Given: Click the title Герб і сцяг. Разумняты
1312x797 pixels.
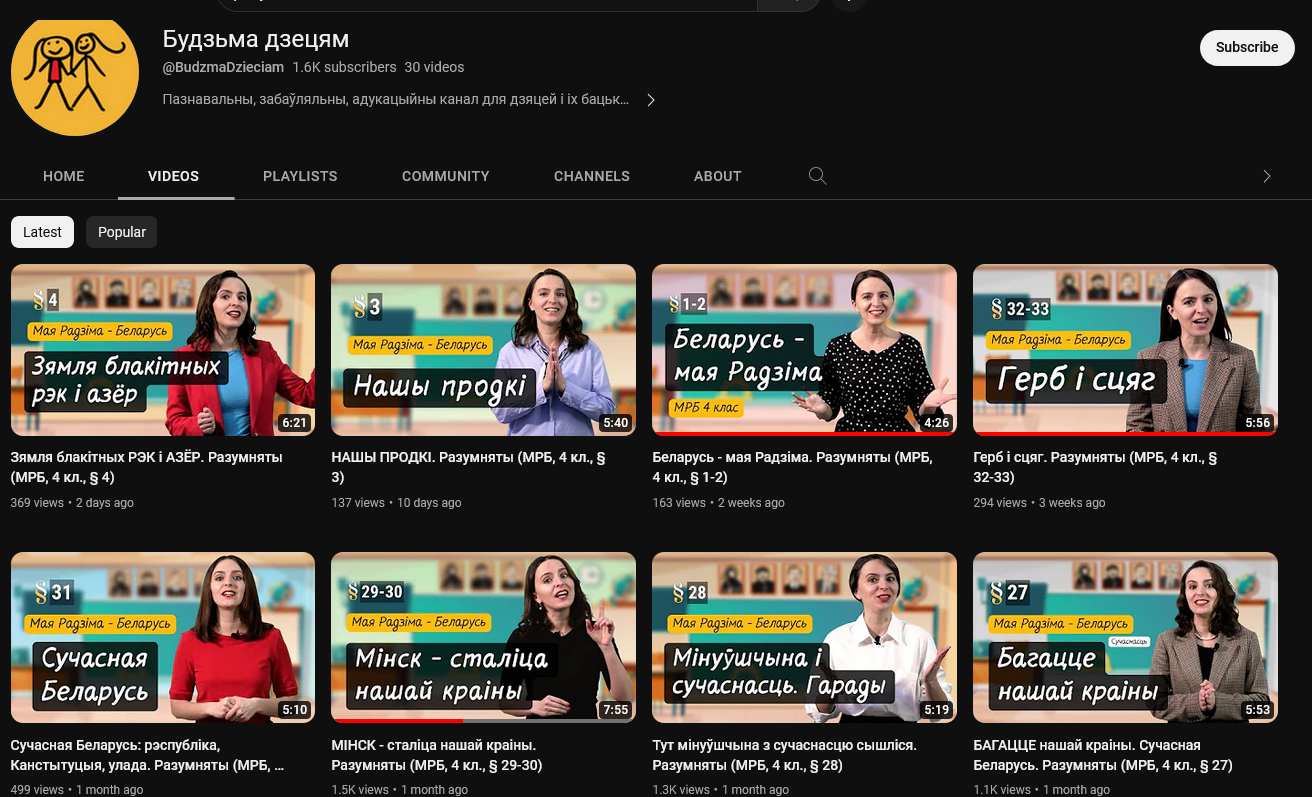Looking at the screenshot, I should click(x=1096, y=467).
